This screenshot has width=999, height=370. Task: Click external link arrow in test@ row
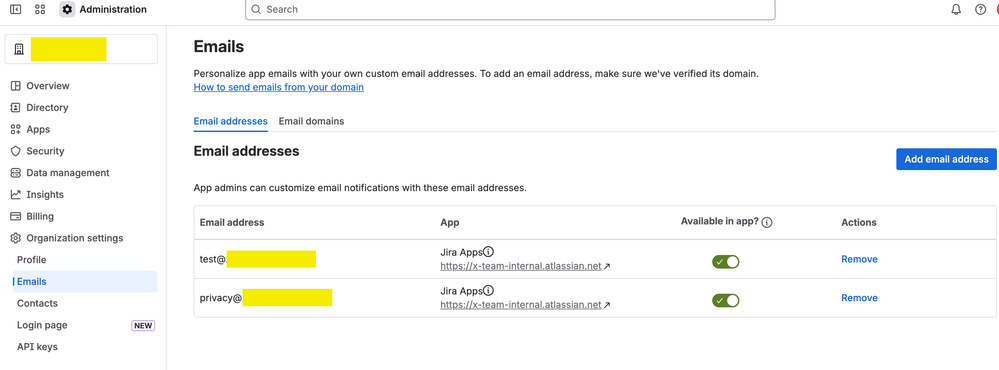[x=607, y=267]
